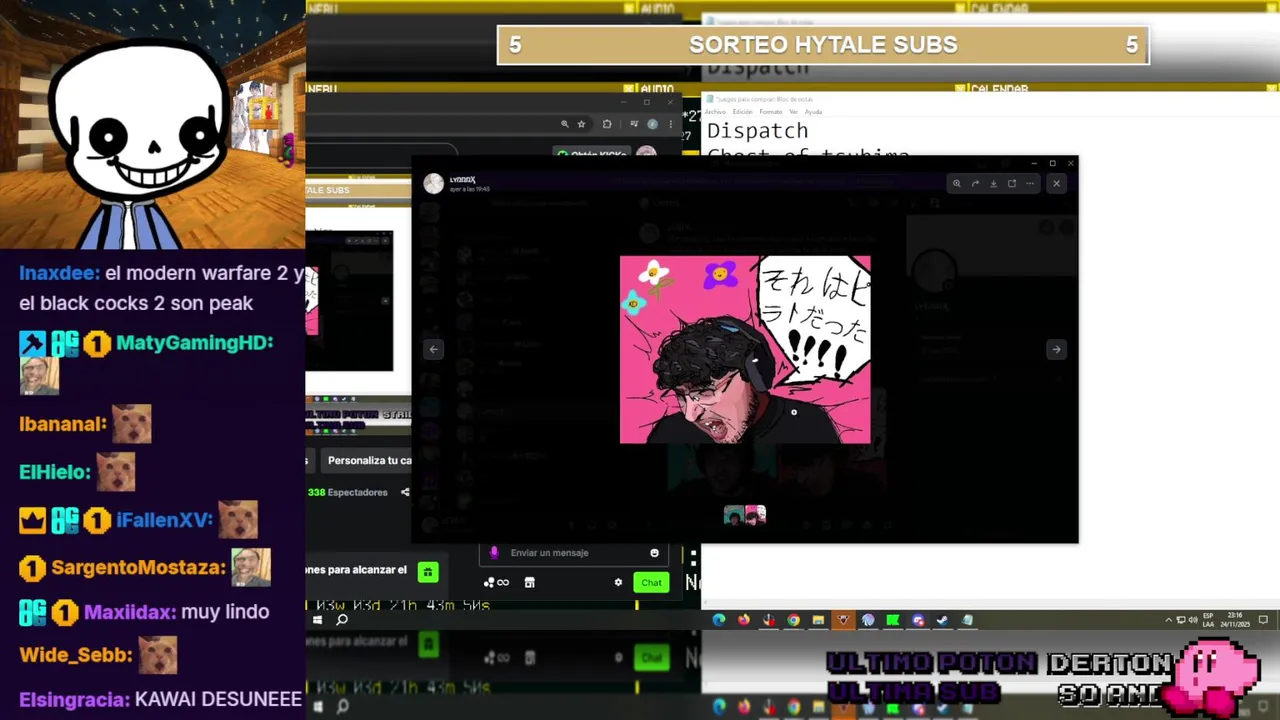Click Chrome profile avatar icon
Image resolution: width=1280 pixels, height=720 pixels.
click(652, 124)
